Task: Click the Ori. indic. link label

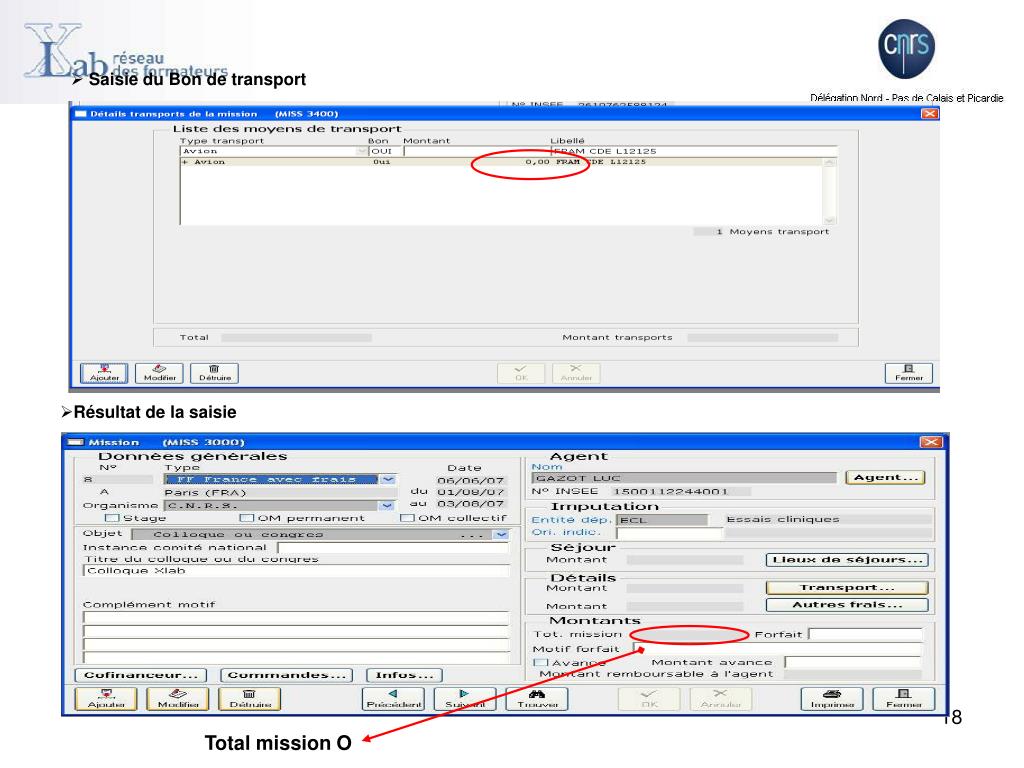Action: [x=566, y=532]
